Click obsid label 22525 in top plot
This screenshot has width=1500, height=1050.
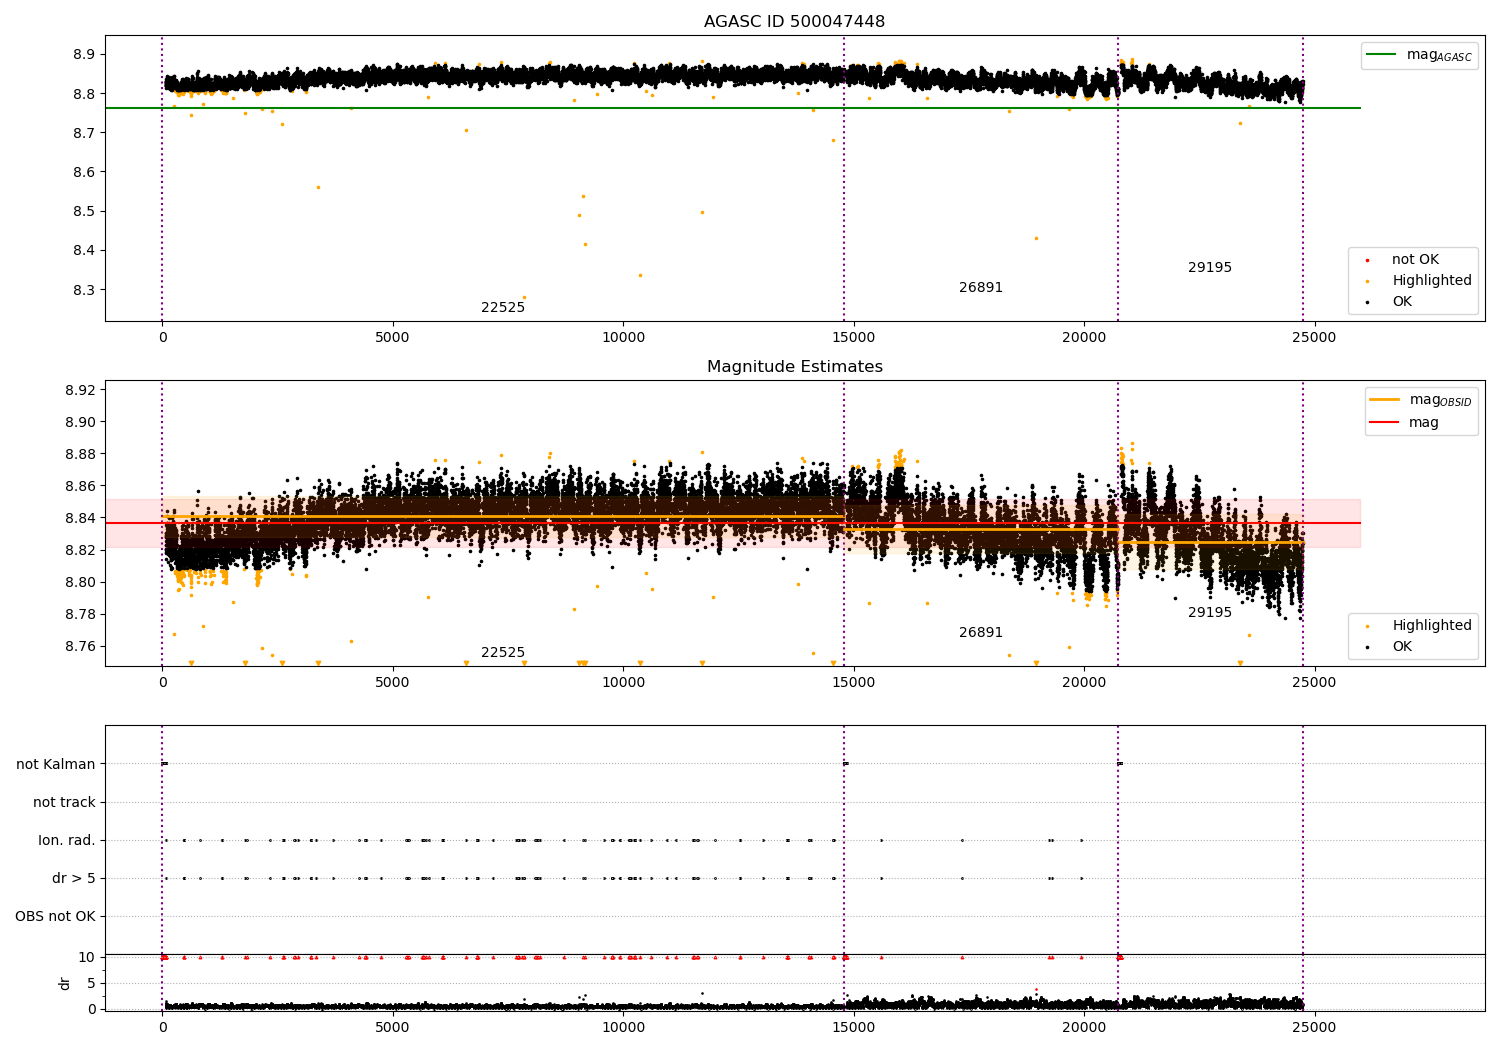pyautogui.click(x=503, y=308)
